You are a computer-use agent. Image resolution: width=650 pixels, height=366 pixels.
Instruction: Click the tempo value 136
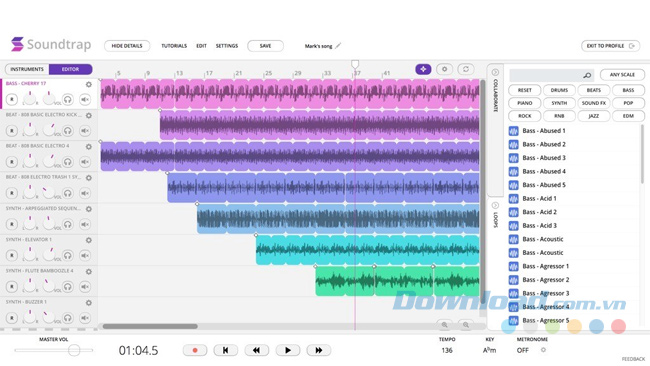pyautogui.click(x=447, y=350)
